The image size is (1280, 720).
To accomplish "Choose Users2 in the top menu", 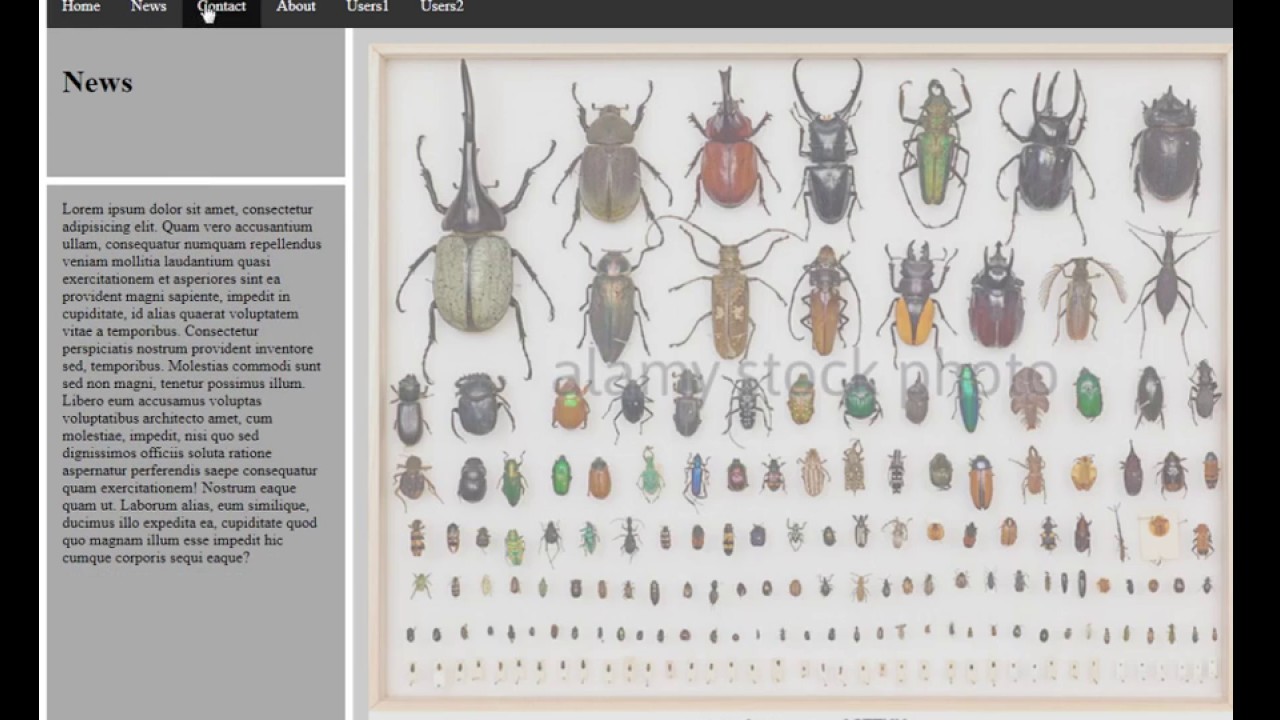I will click(x=442, y=7).
